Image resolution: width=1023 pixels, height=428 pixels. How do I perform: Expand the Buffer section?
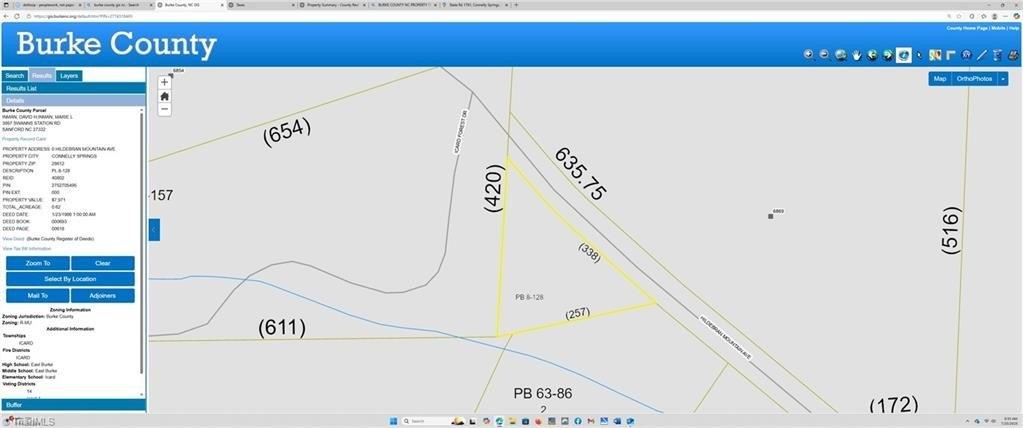(73, 405)
